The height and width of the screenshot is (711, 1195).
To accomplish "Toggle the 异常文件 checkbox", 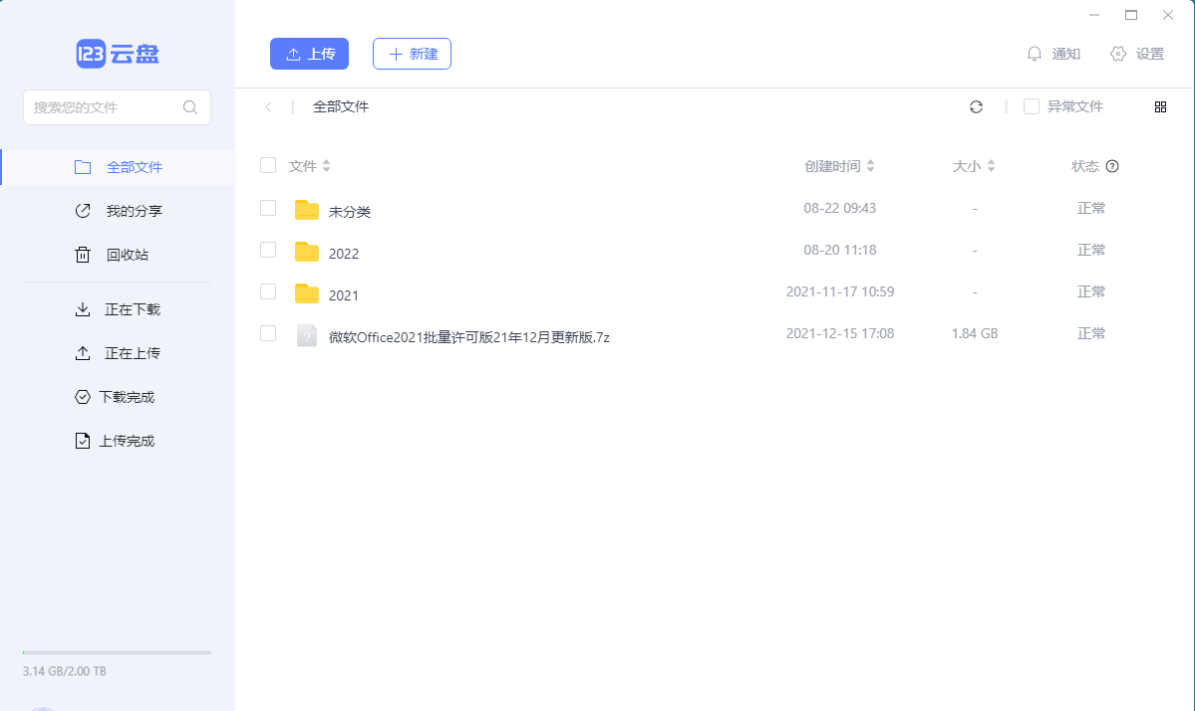I will click(1031, 107).
